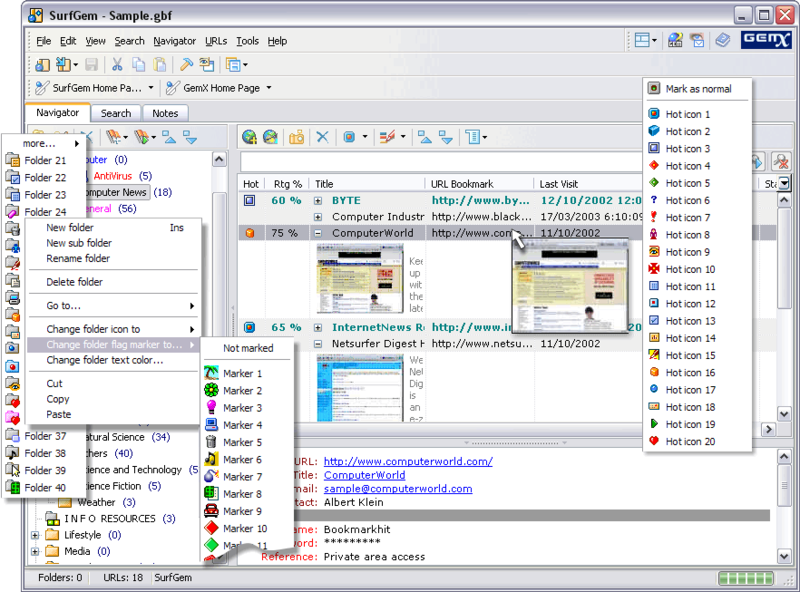Click the hot icon of BYTE row
Viewport: 800px width, 592px height.
249,200
